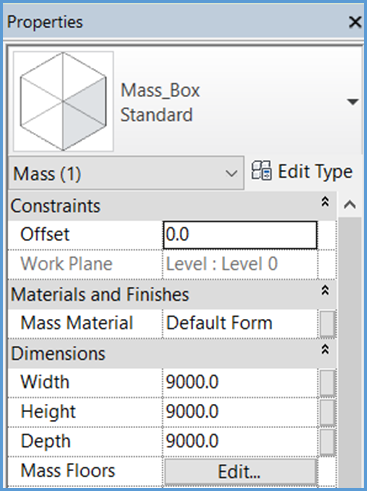Open the Mass_Box Standard type selector dropdown
Image resolution: width=367 pixels, height=491 pixels.
tap(353, 101)
